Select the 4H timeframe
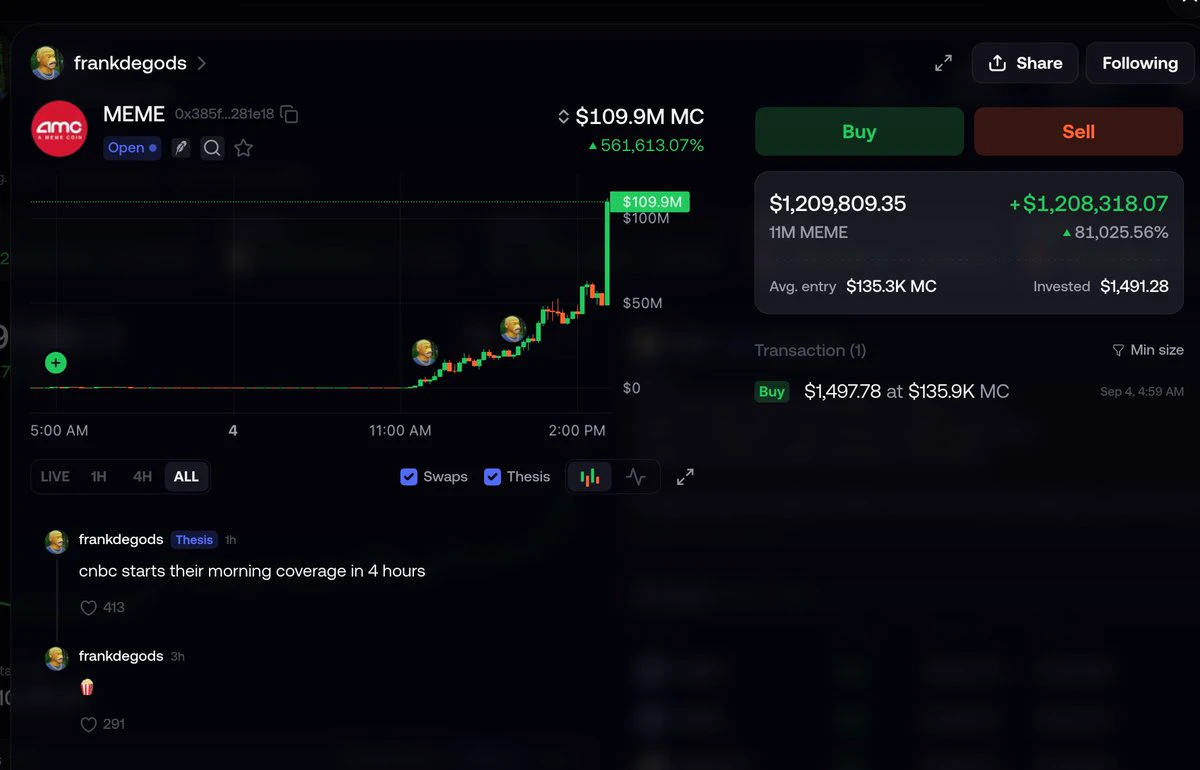This screenshot has height=770, width=1200. [x=142, y=476]
